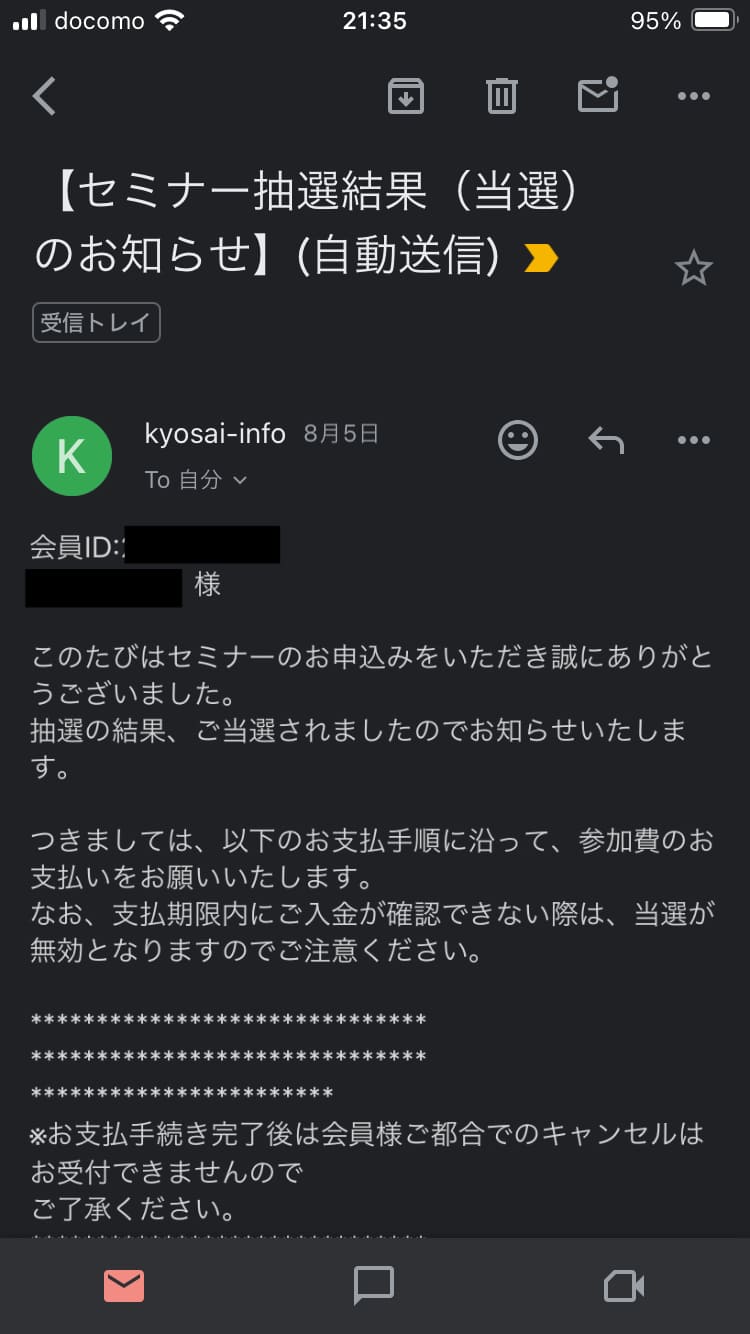Delete the email using the trash icon
The height and width of the screenshot is (1334, 750).
click(501, 96)
